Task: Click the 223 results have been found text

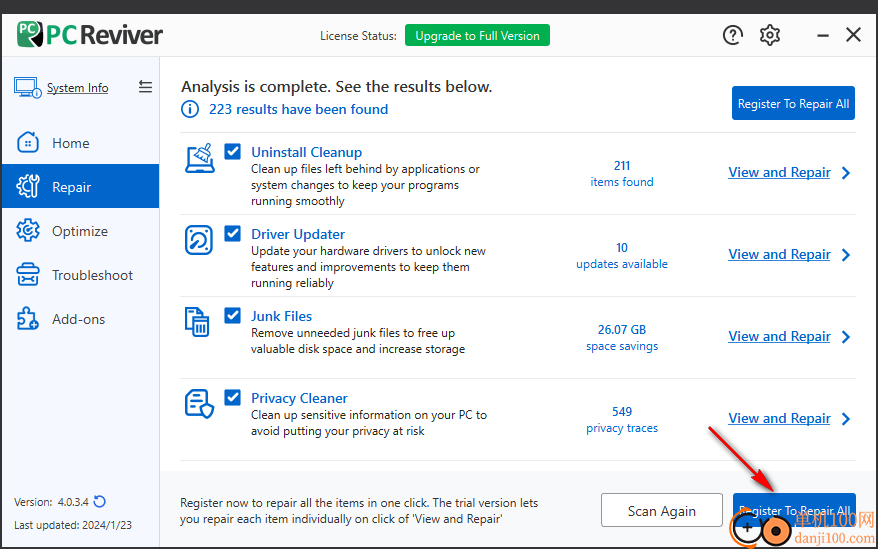Action: click(x=298, y=109)
